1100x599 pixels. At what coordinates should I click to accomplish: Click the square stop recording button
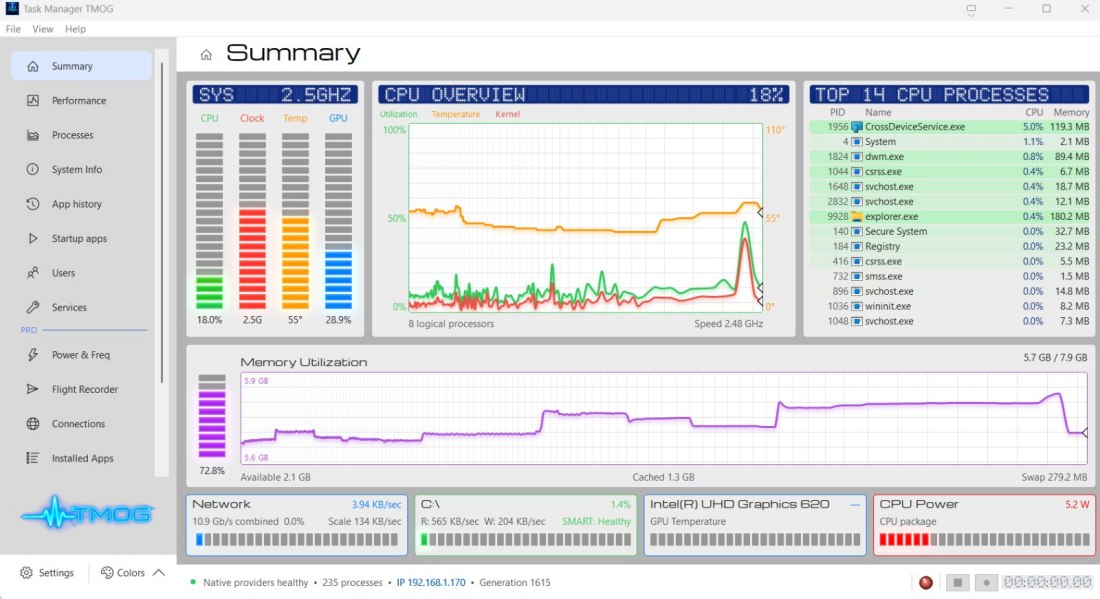click(958, 582)
